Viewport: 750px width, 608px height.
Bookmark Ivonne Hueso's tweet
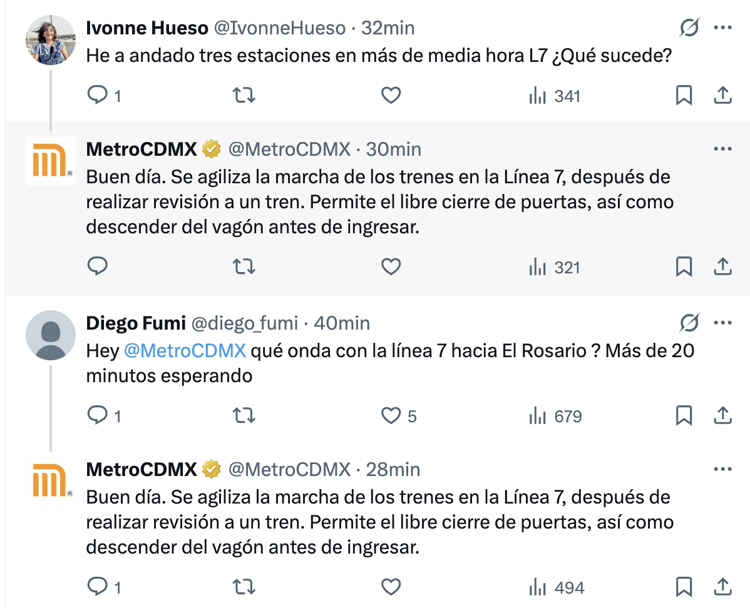(684, 96)
